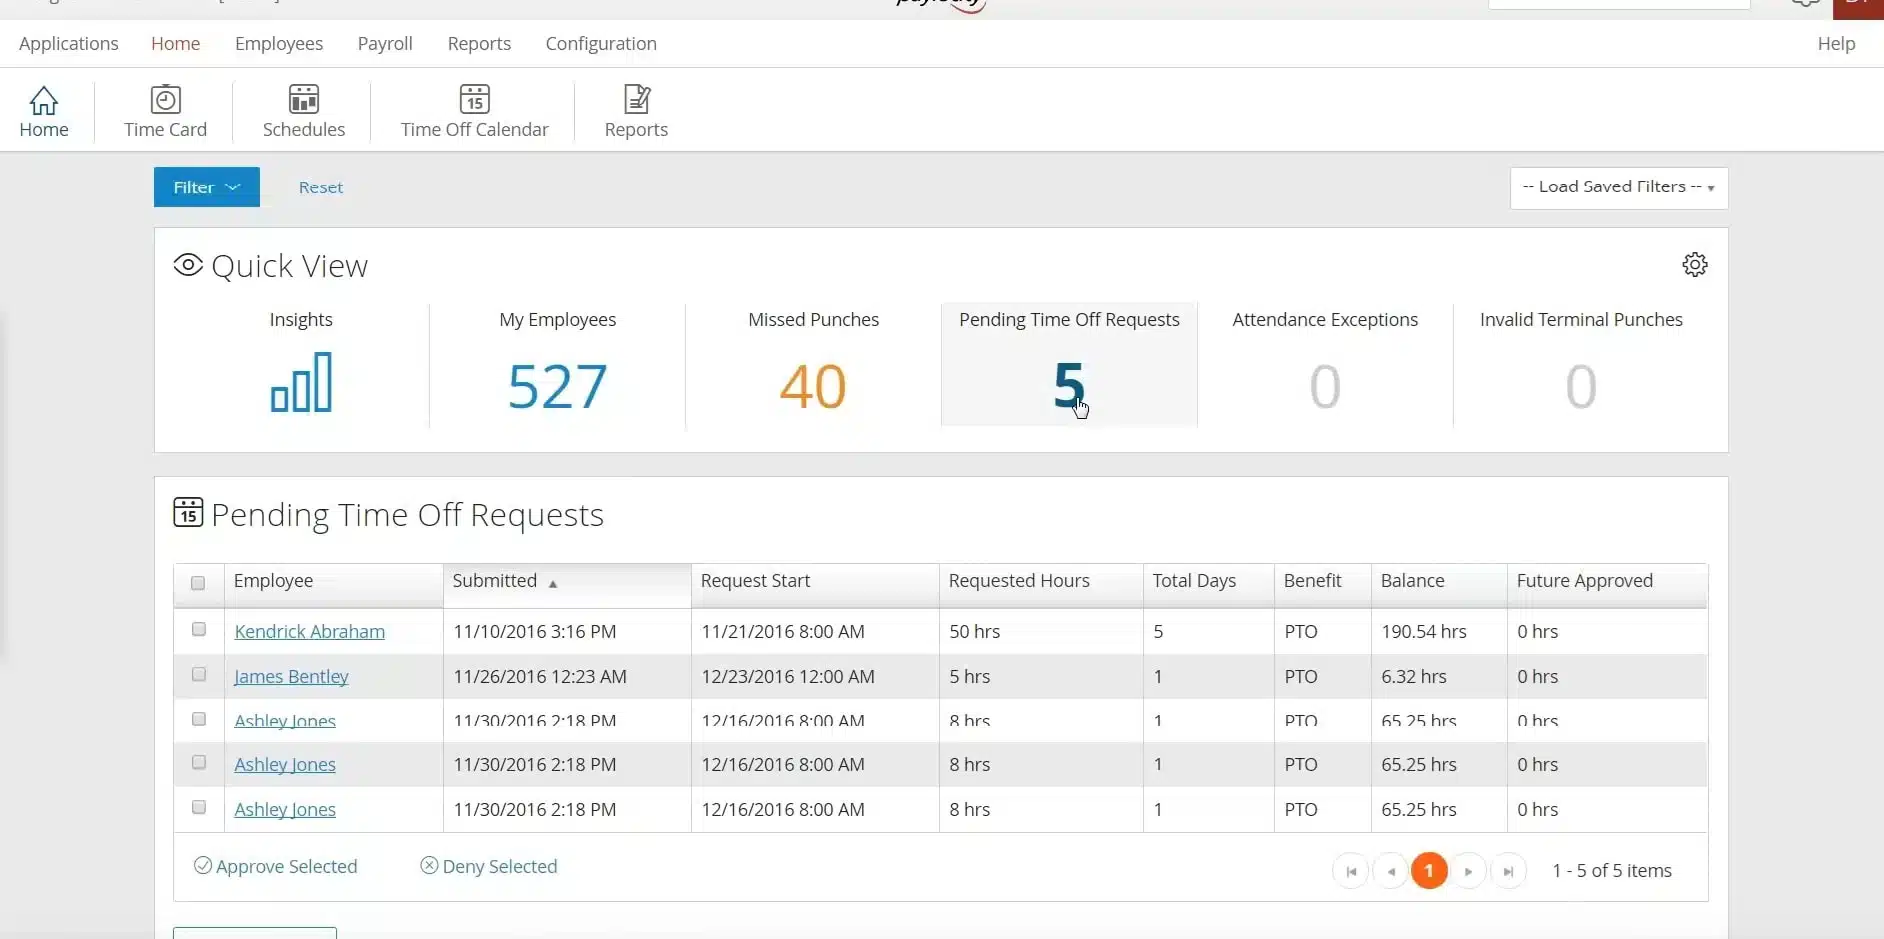
Task: Check the James Bentley row checkbox
Action: coord(199,674)
